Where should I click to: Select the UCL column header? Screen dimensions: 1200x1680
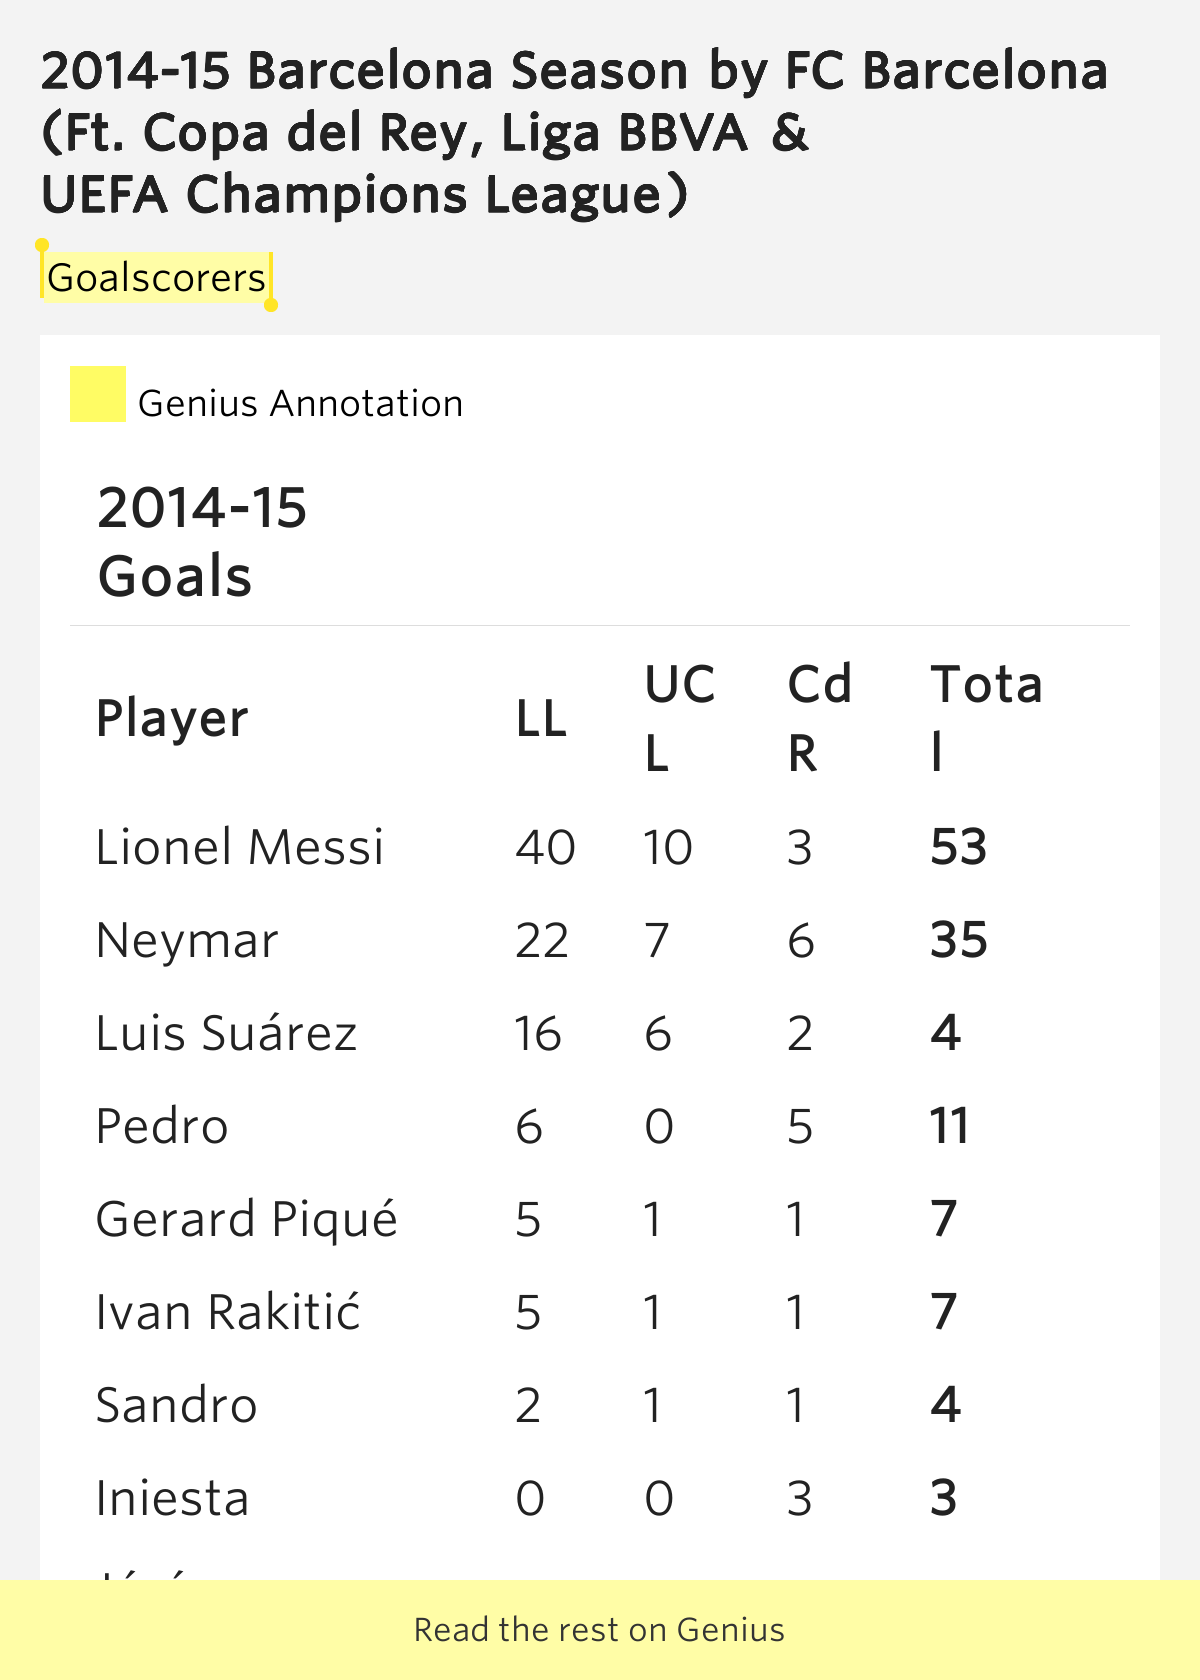tap(680, 718)
